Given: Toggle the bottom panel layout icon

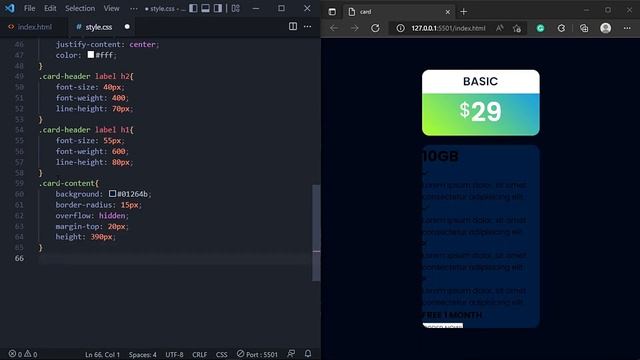Looking at the screenshot, I should point(206,8).
